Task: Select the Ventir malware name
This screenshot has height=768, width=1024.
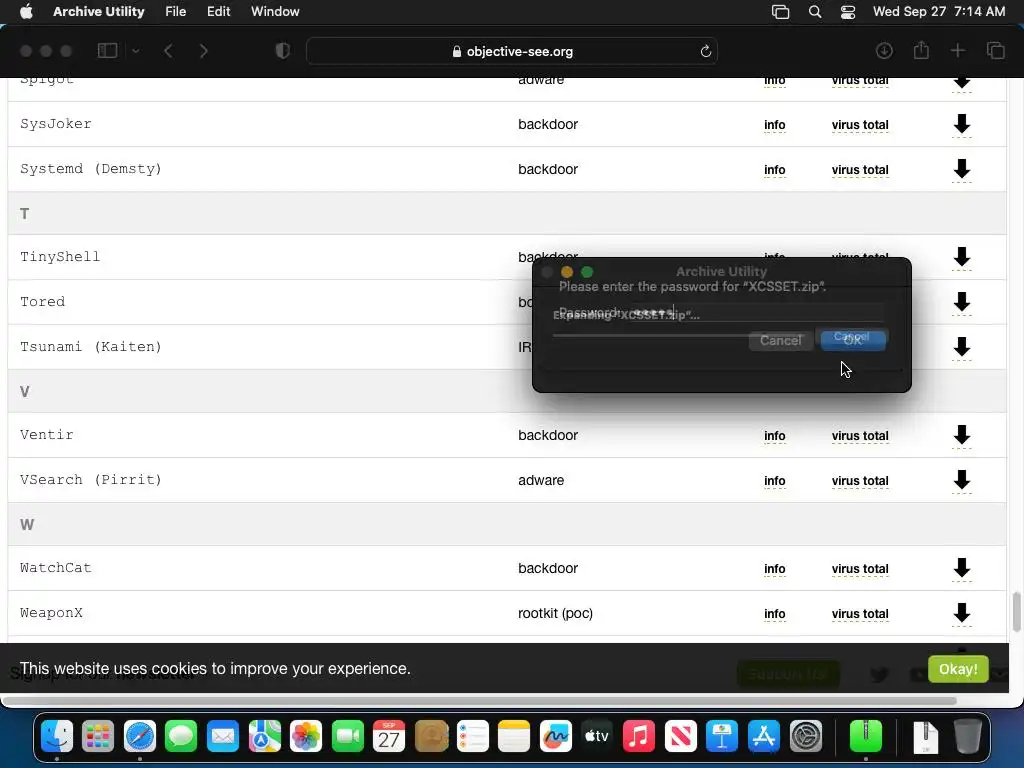Action: (x=46, y=434)
